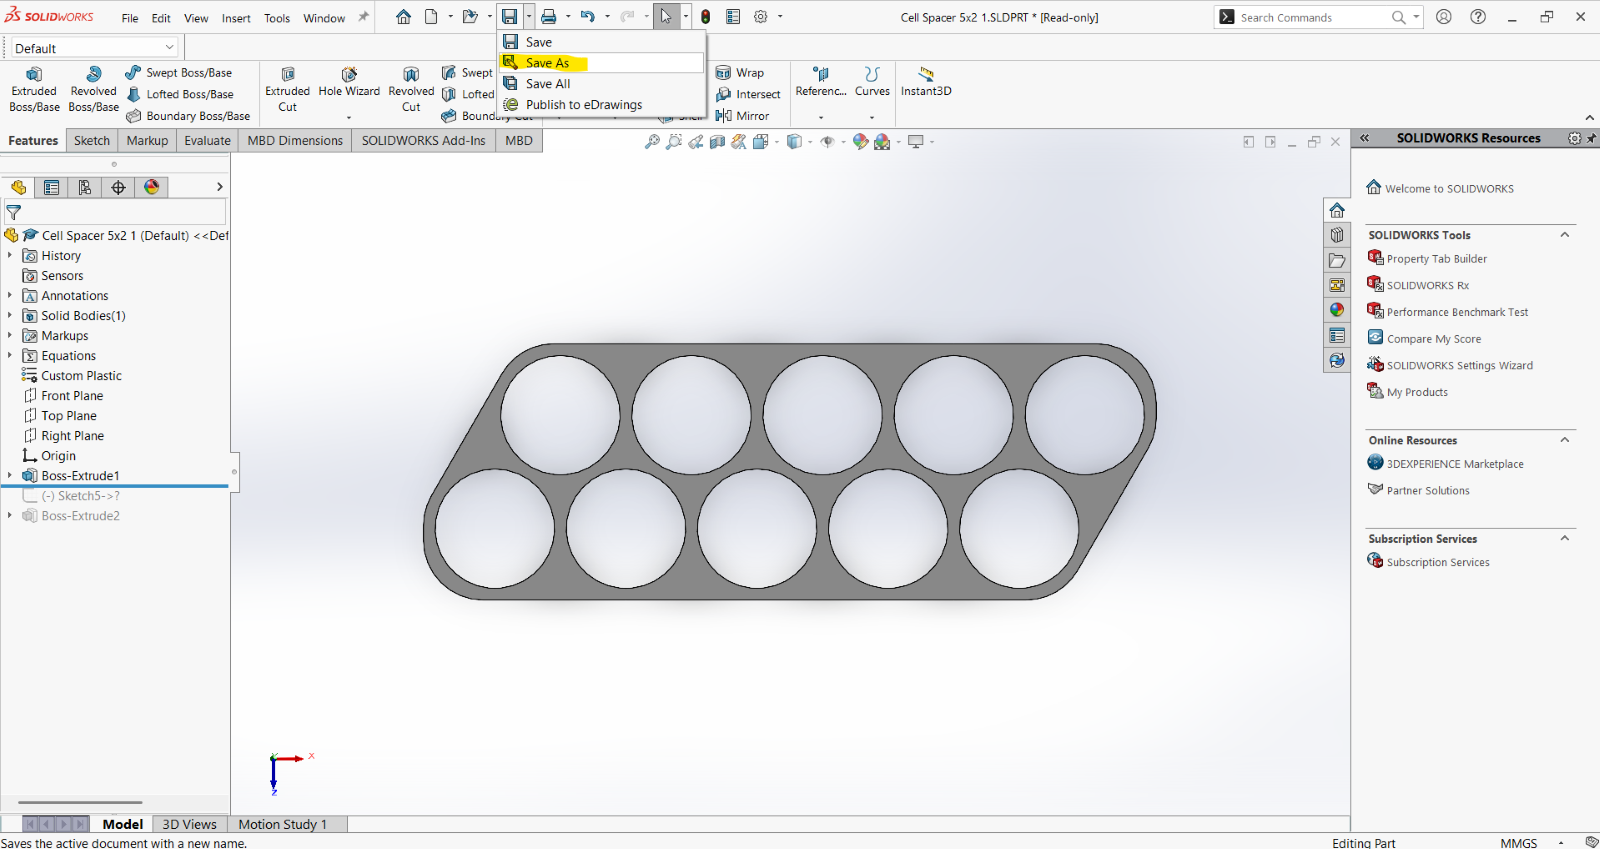This screenshot has width=1600, height=849.
Task: Click the Open document icon
Action: tap(470, 17)
